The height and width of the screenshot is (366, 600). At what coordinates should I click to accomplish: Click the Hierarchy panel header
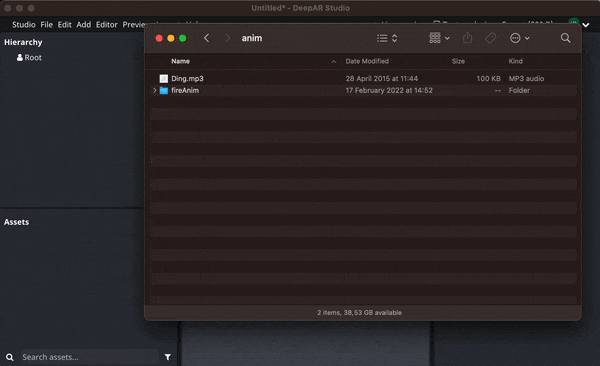23,42
